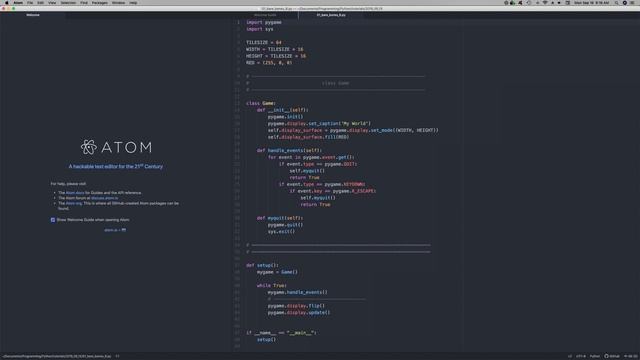Click line number 1 in the gutter
The height and width of the screenshot is (360, 640).
(x=238, y=22)
